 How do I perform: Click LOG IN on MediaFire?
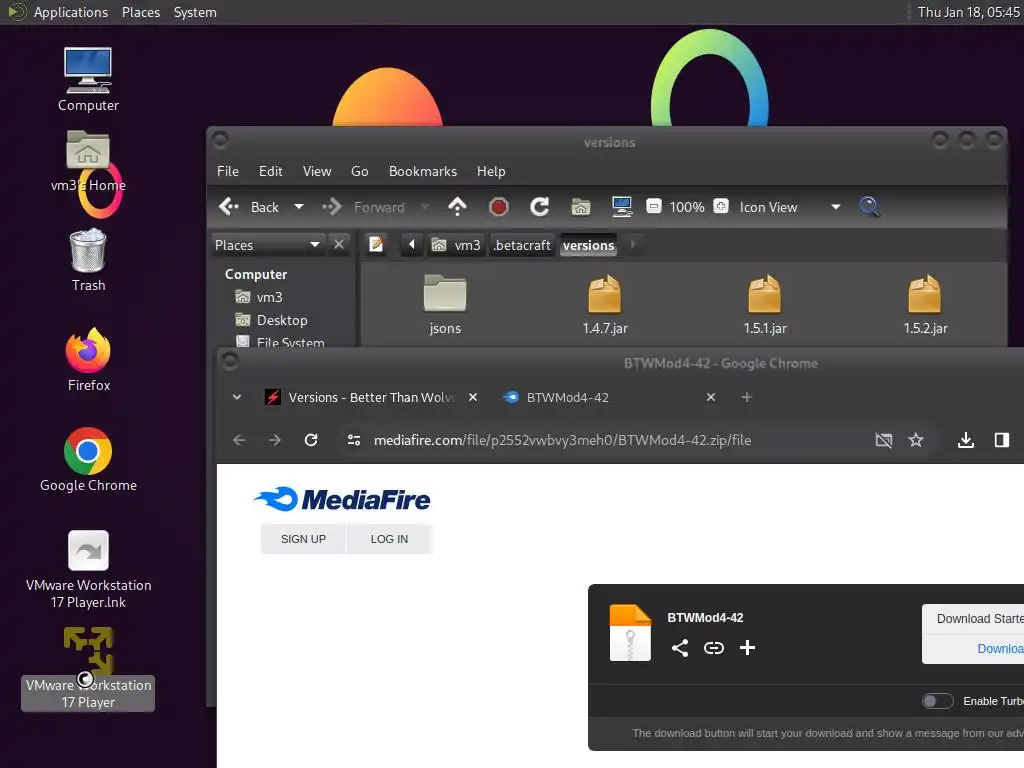pos(389,539)
